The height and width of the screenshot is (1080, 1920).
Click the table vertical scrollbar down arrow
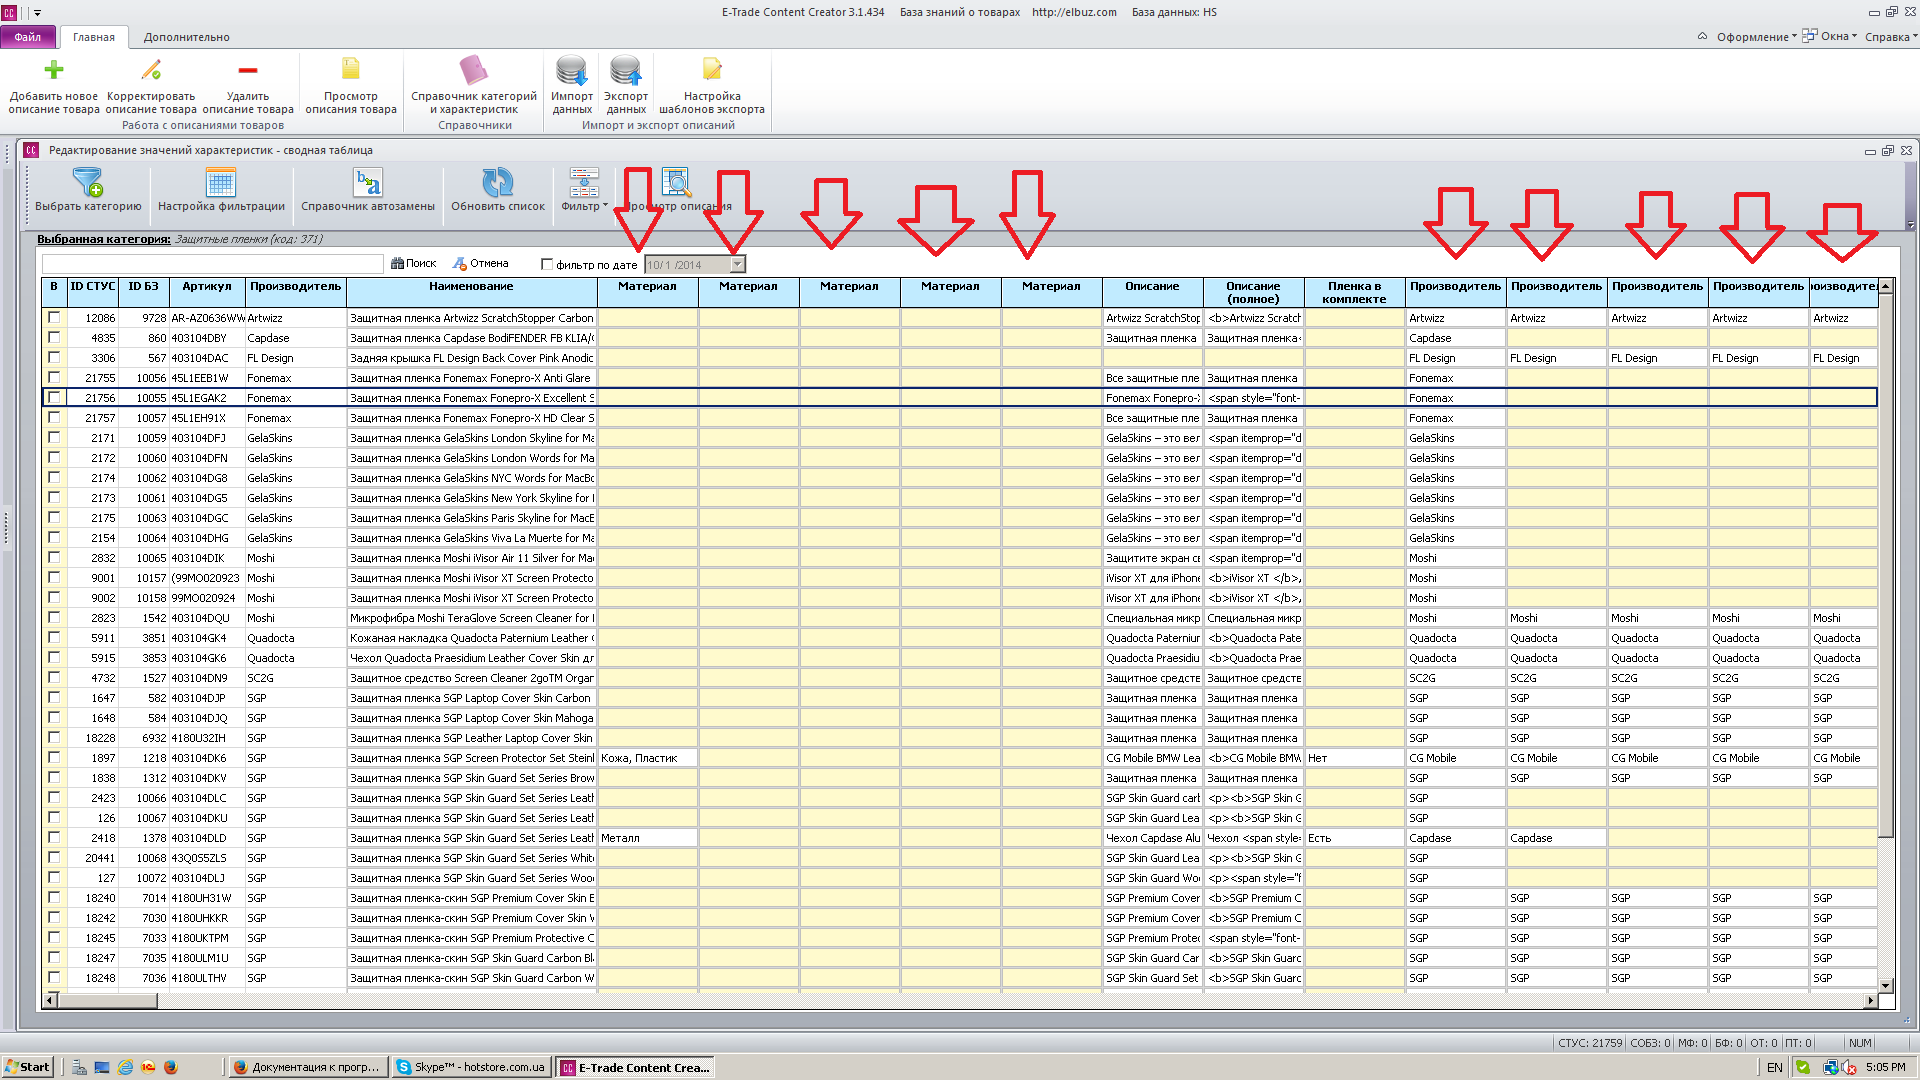pos(1885,986)
